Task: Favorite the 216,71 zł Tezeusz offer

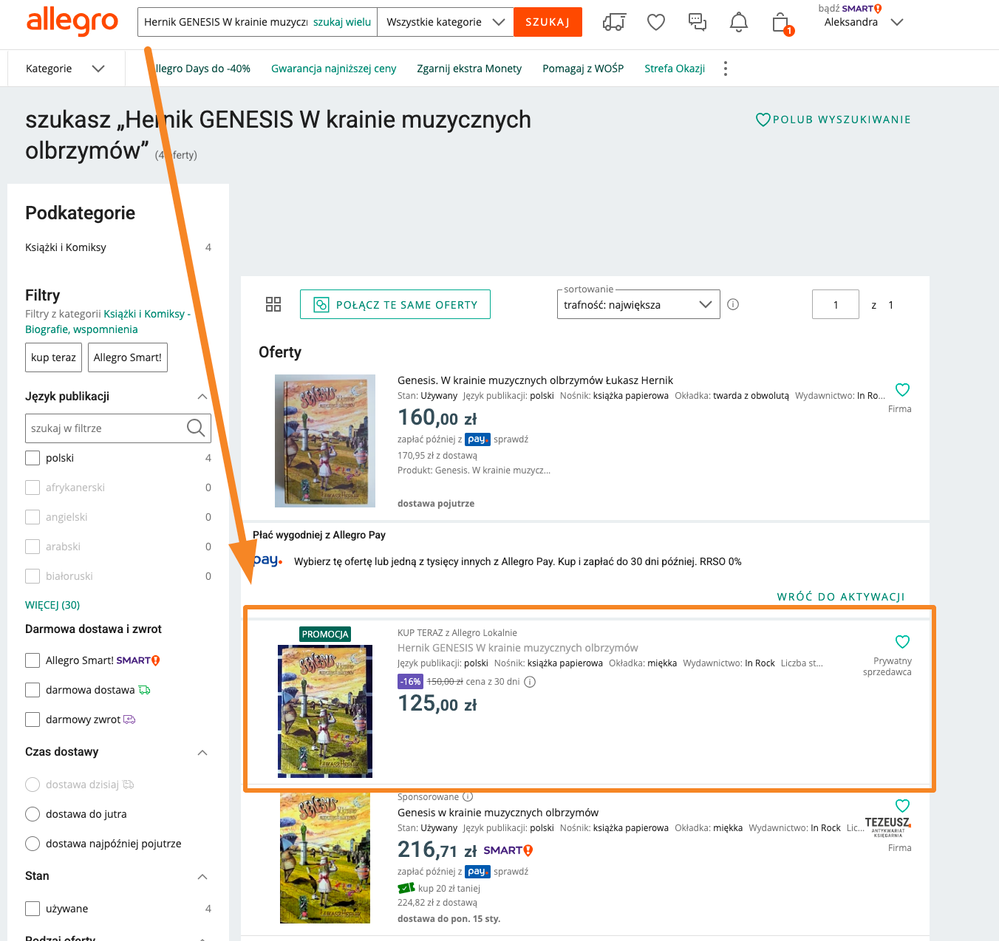Action: [x=902, y=805]
